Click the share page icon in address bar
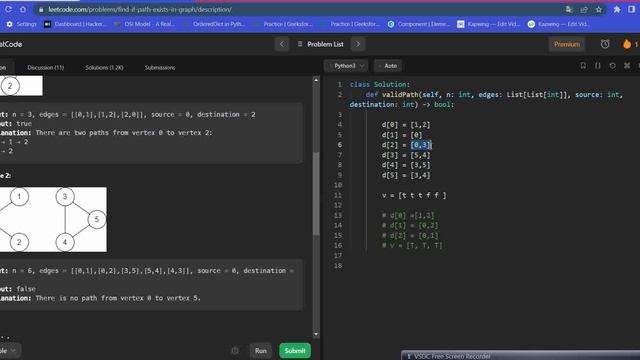The image size is (640, 360). [x=584, y=9]
